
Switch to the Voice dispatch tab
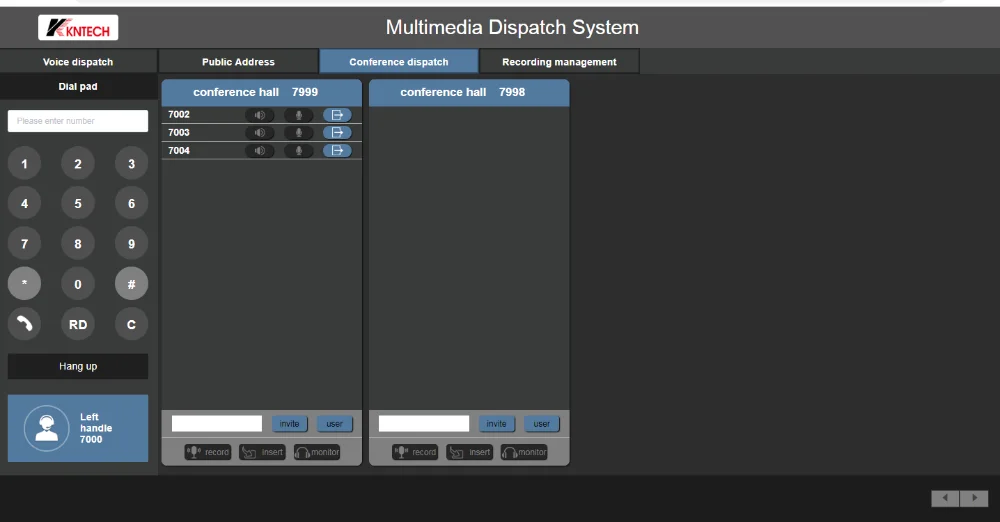(78, 62)
